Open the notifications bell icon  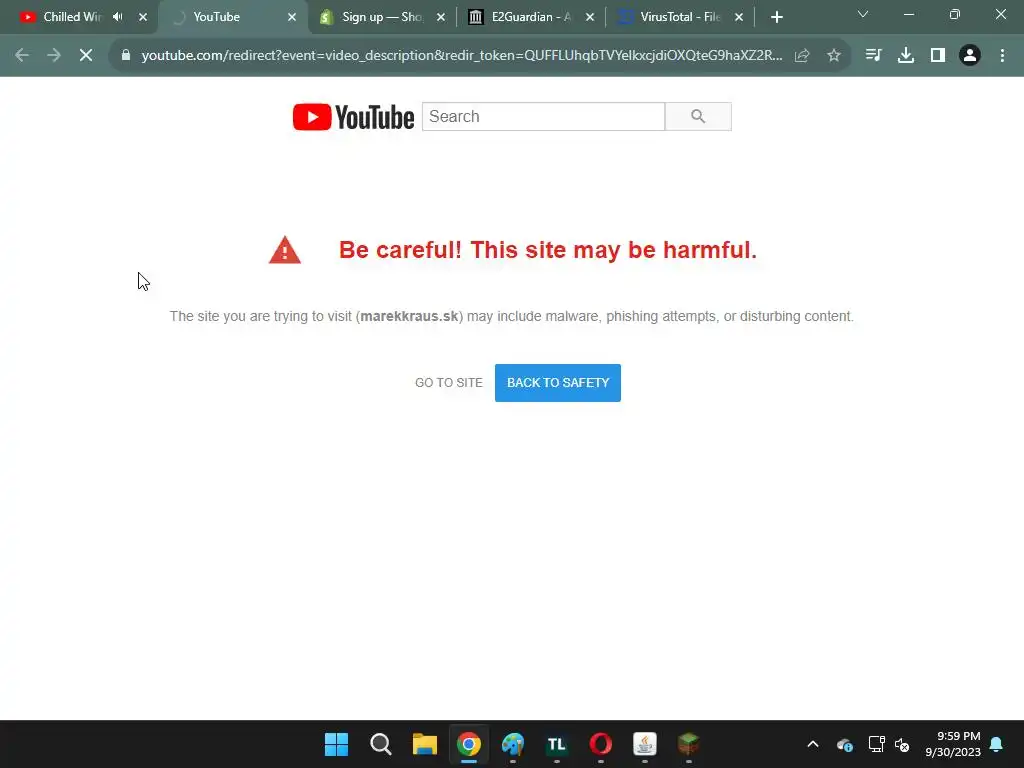997,744
